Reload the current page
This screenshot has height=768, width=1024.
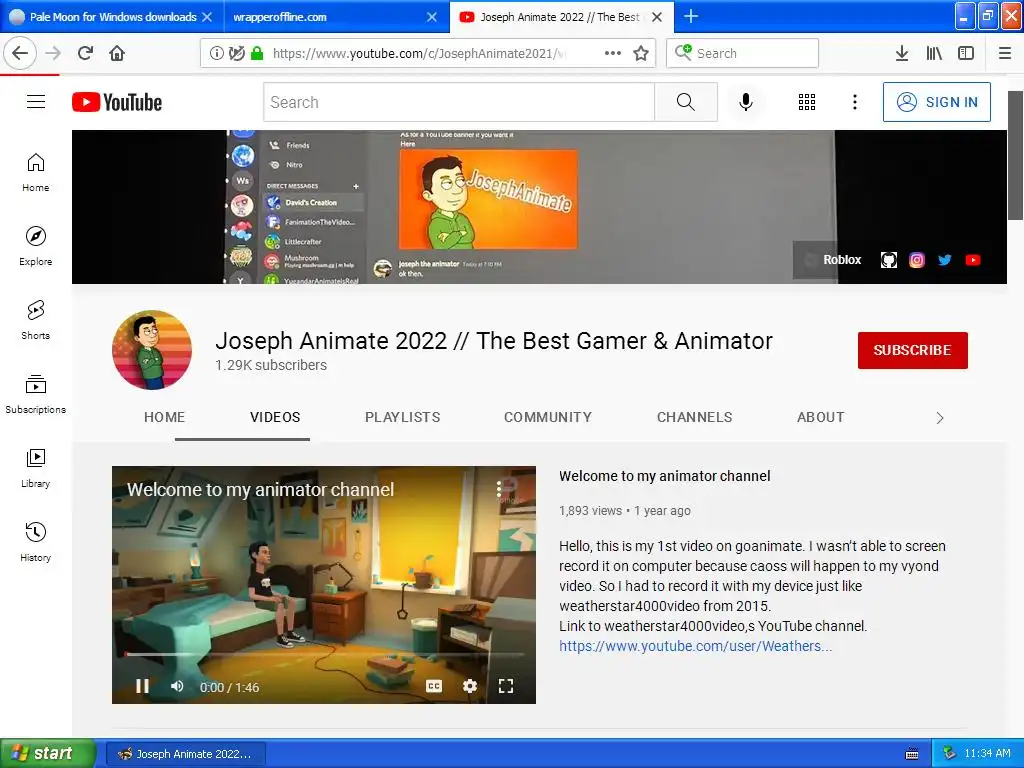[x=86, y=53]
